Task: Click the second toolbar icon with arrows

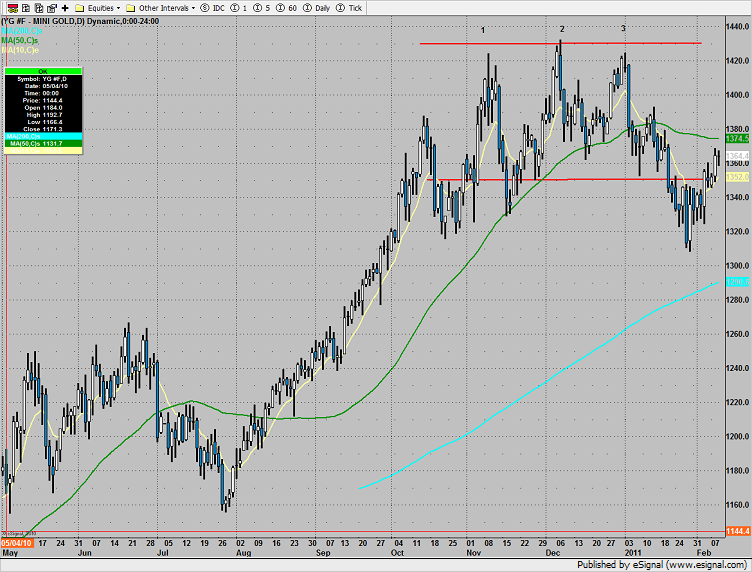Action: pyautogui.click(x=26, y=8)
